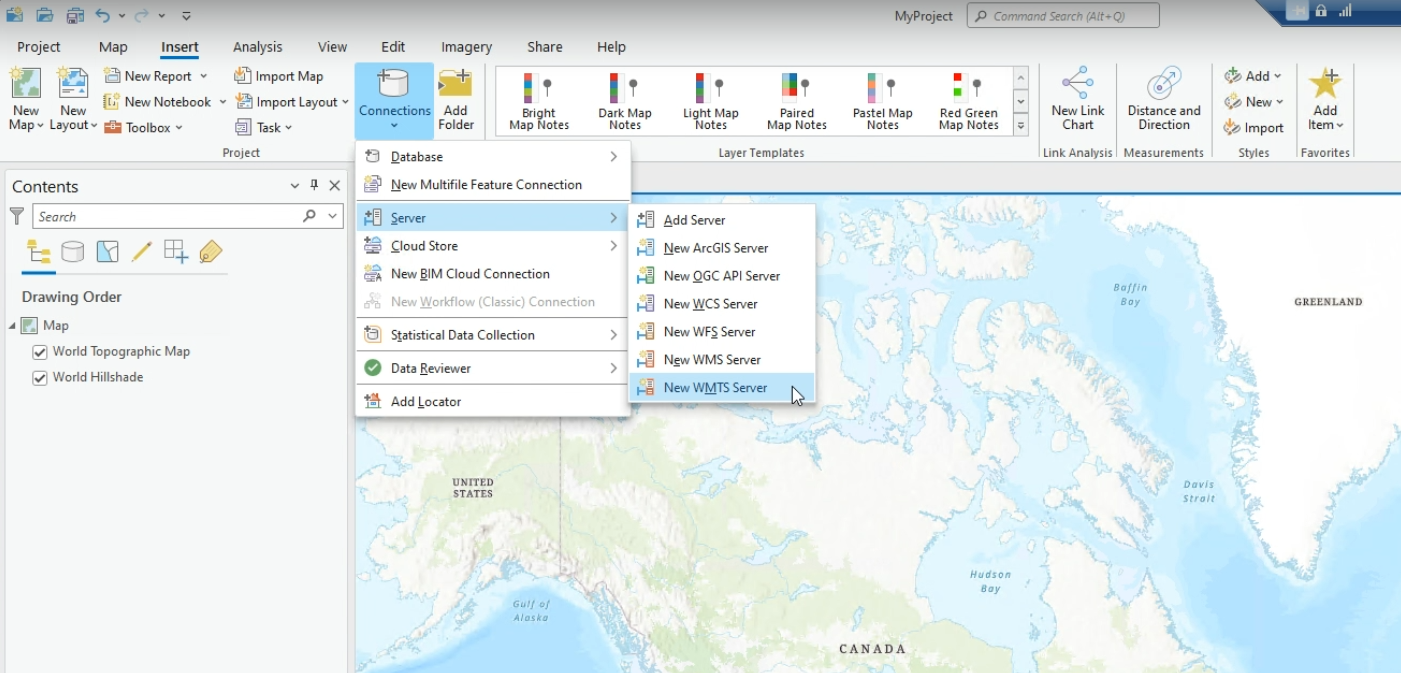Switch to the Analysis ribbon tab
Viewport: 1401px width, 673px height.
coord(258,47)
